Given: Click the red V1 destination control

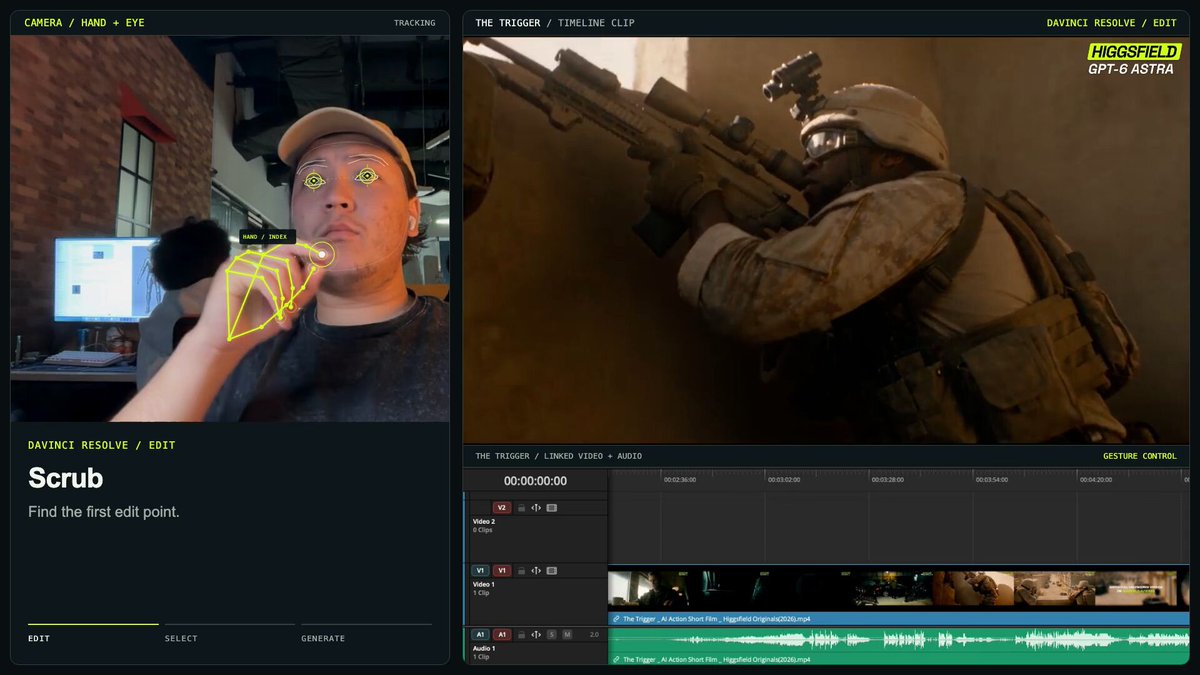Looking at the screenshot, I should coord(502,571).
